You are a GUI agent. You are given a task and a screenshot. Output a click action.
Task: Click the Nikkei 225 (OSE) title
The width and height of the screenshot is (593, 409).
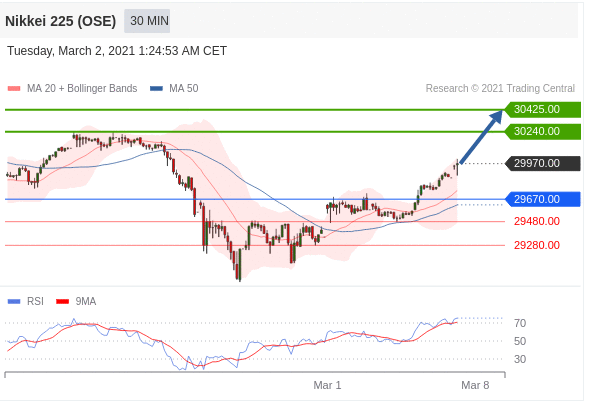pyautogui.click(x=61, y=21)
